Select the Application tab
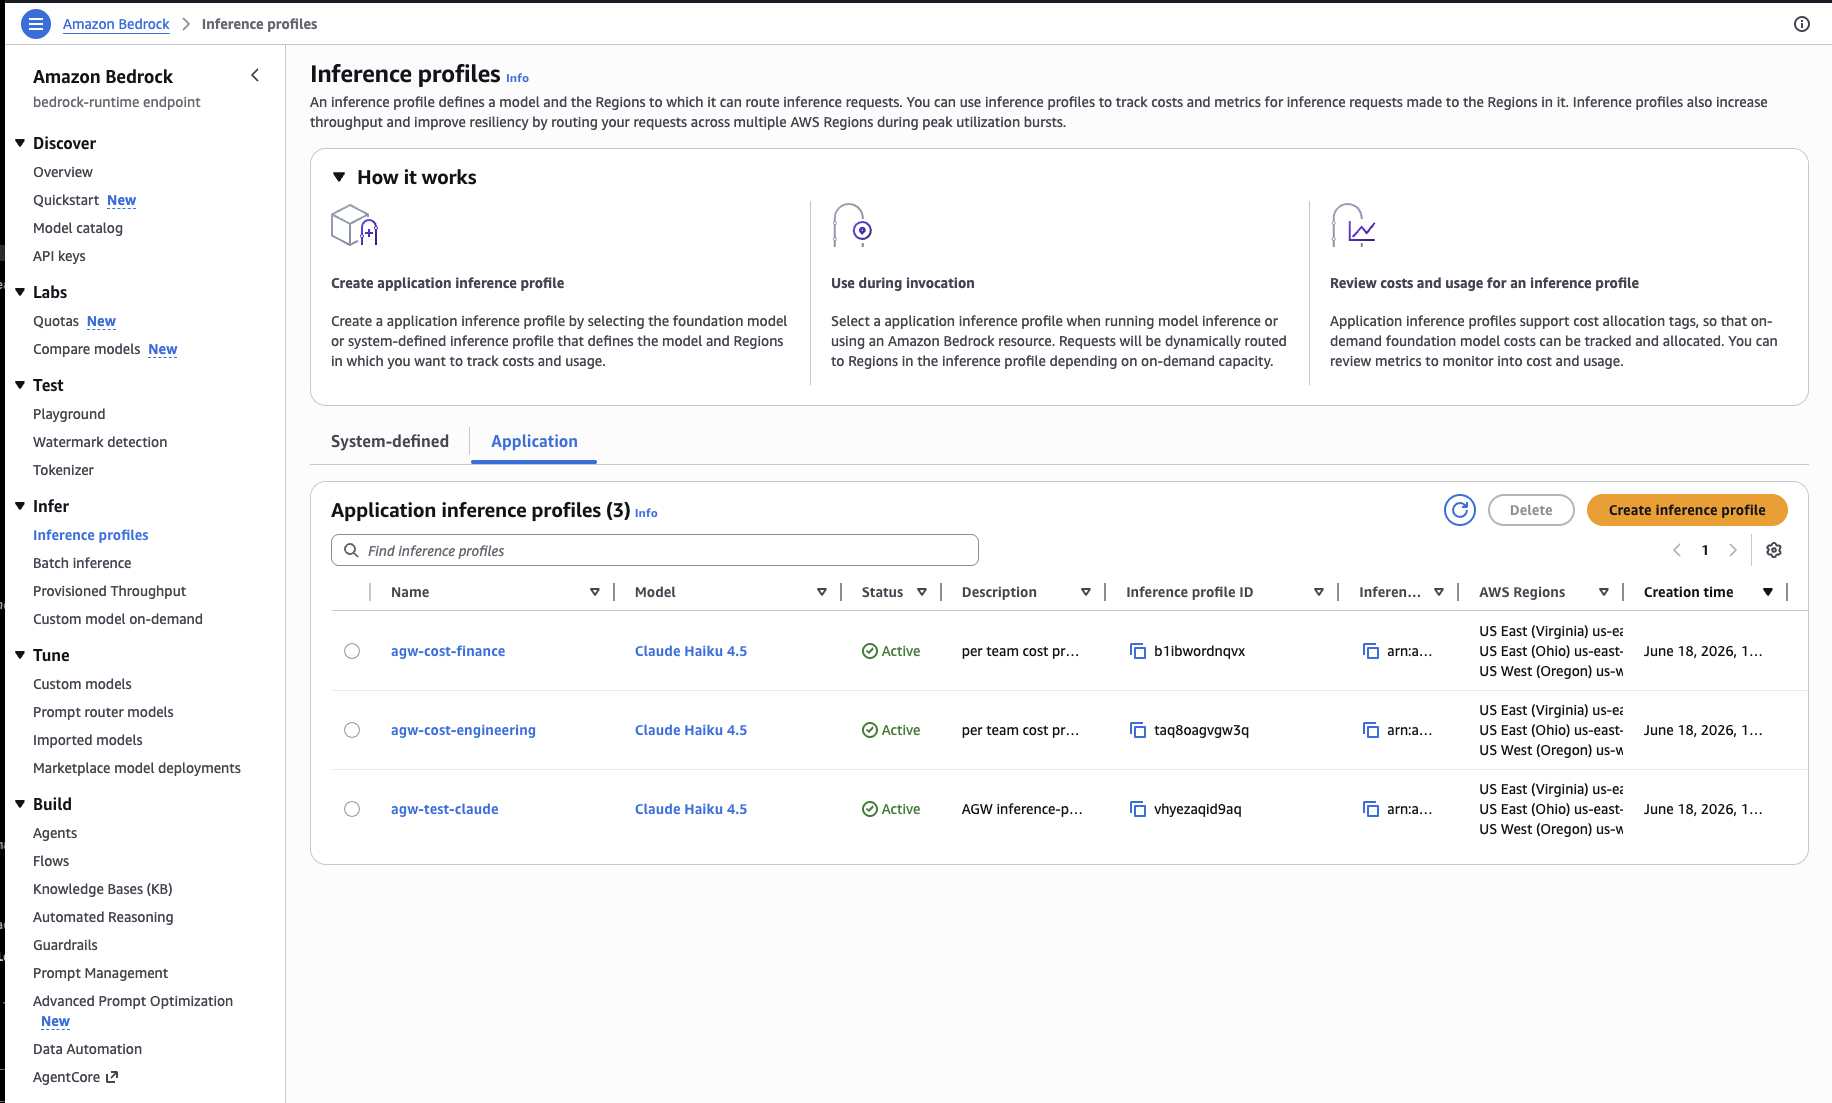Image resolution: width=1832 pixels, height=1103 pixels. coord(534,441)
